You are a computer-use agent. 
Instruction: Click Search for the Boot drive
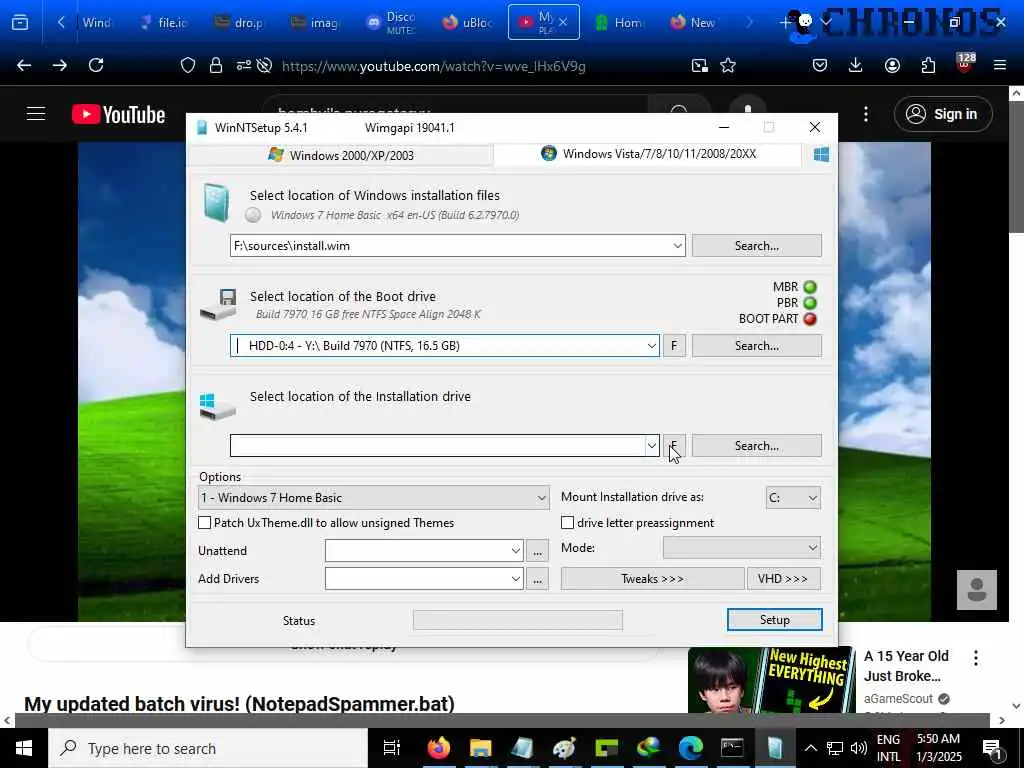click(756, 345)
